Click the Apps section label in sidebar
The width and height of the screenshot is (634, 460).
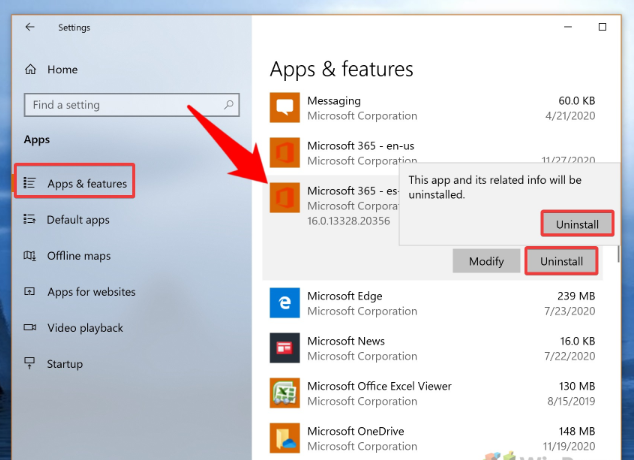[37, 140]
